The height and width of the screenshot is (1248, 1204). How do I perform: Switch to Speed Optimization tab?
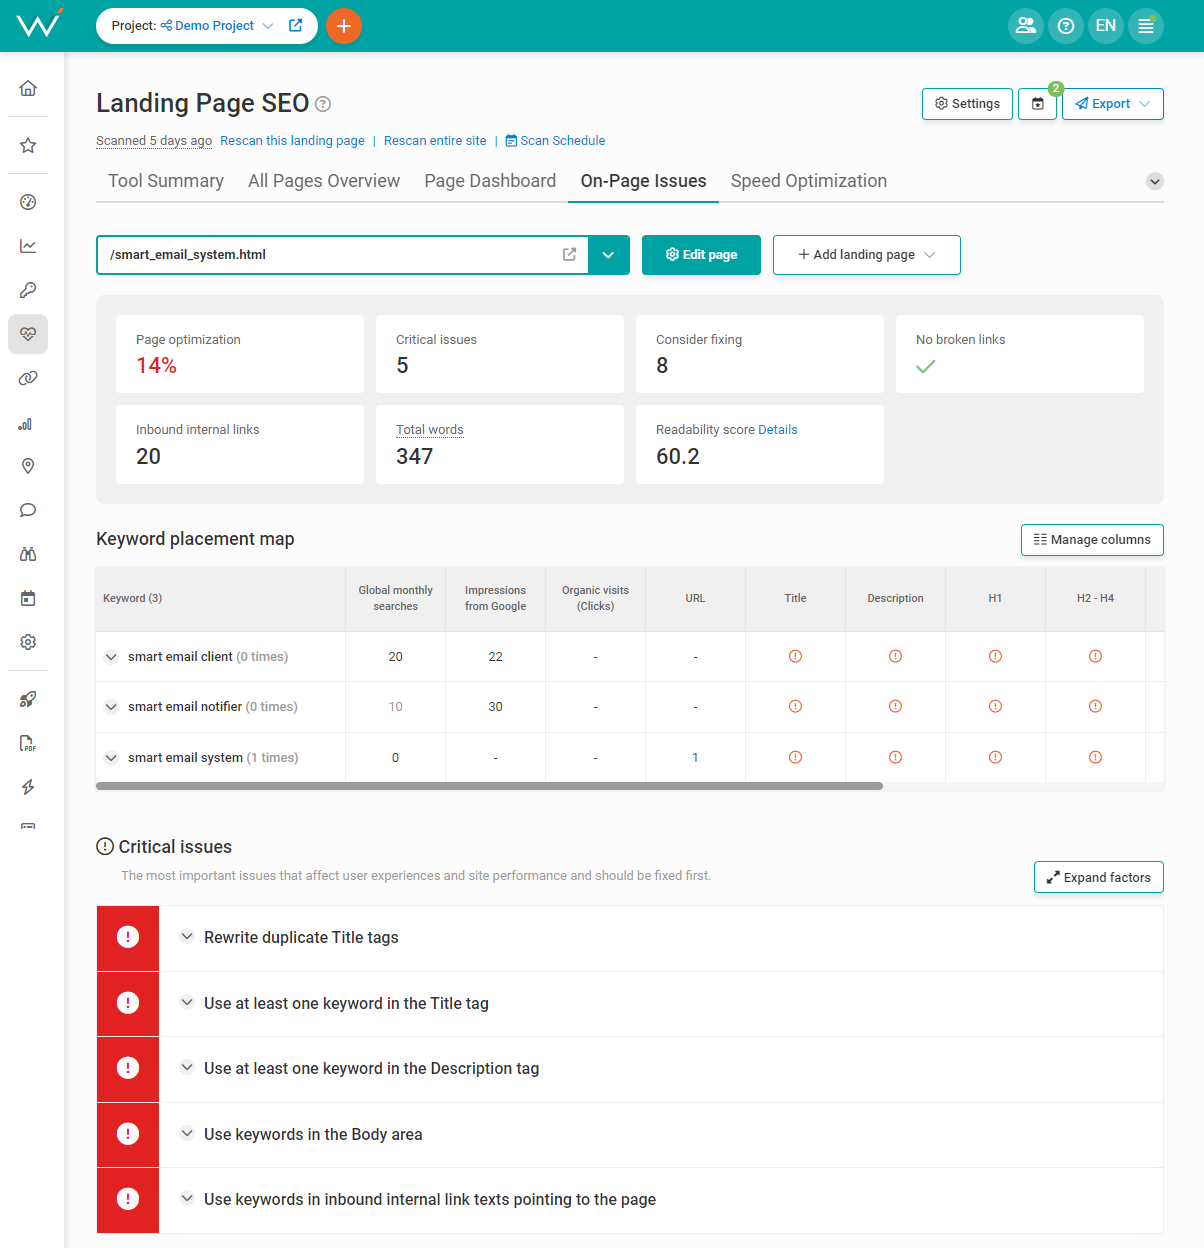click(x=809, y=181)
